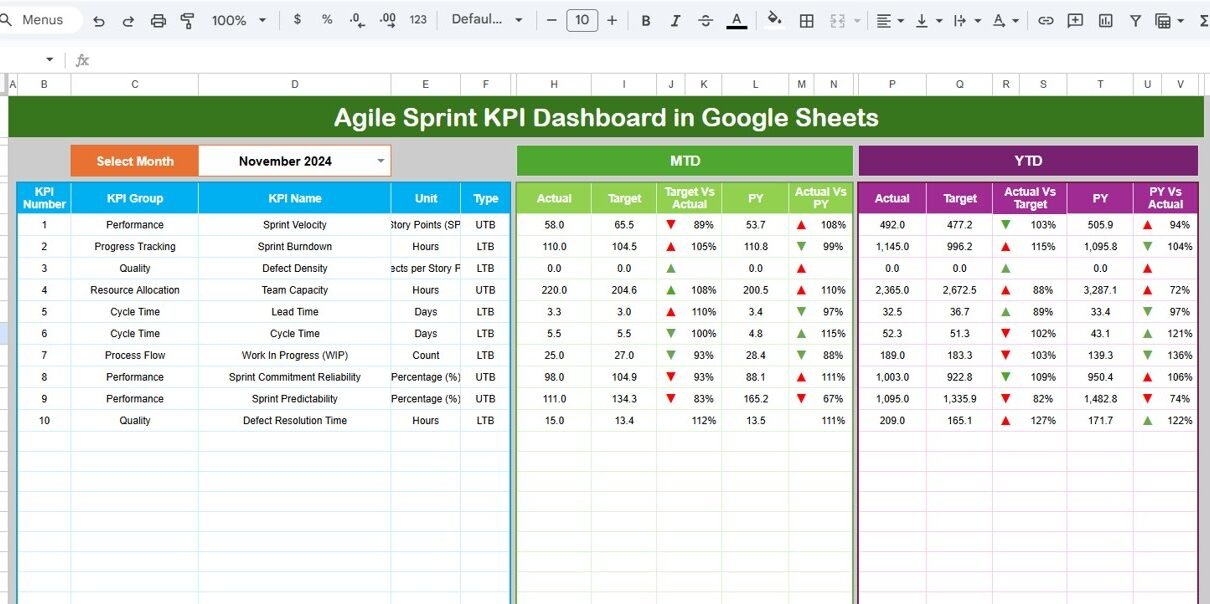Expand the Default font dropdown

point(487,20)
